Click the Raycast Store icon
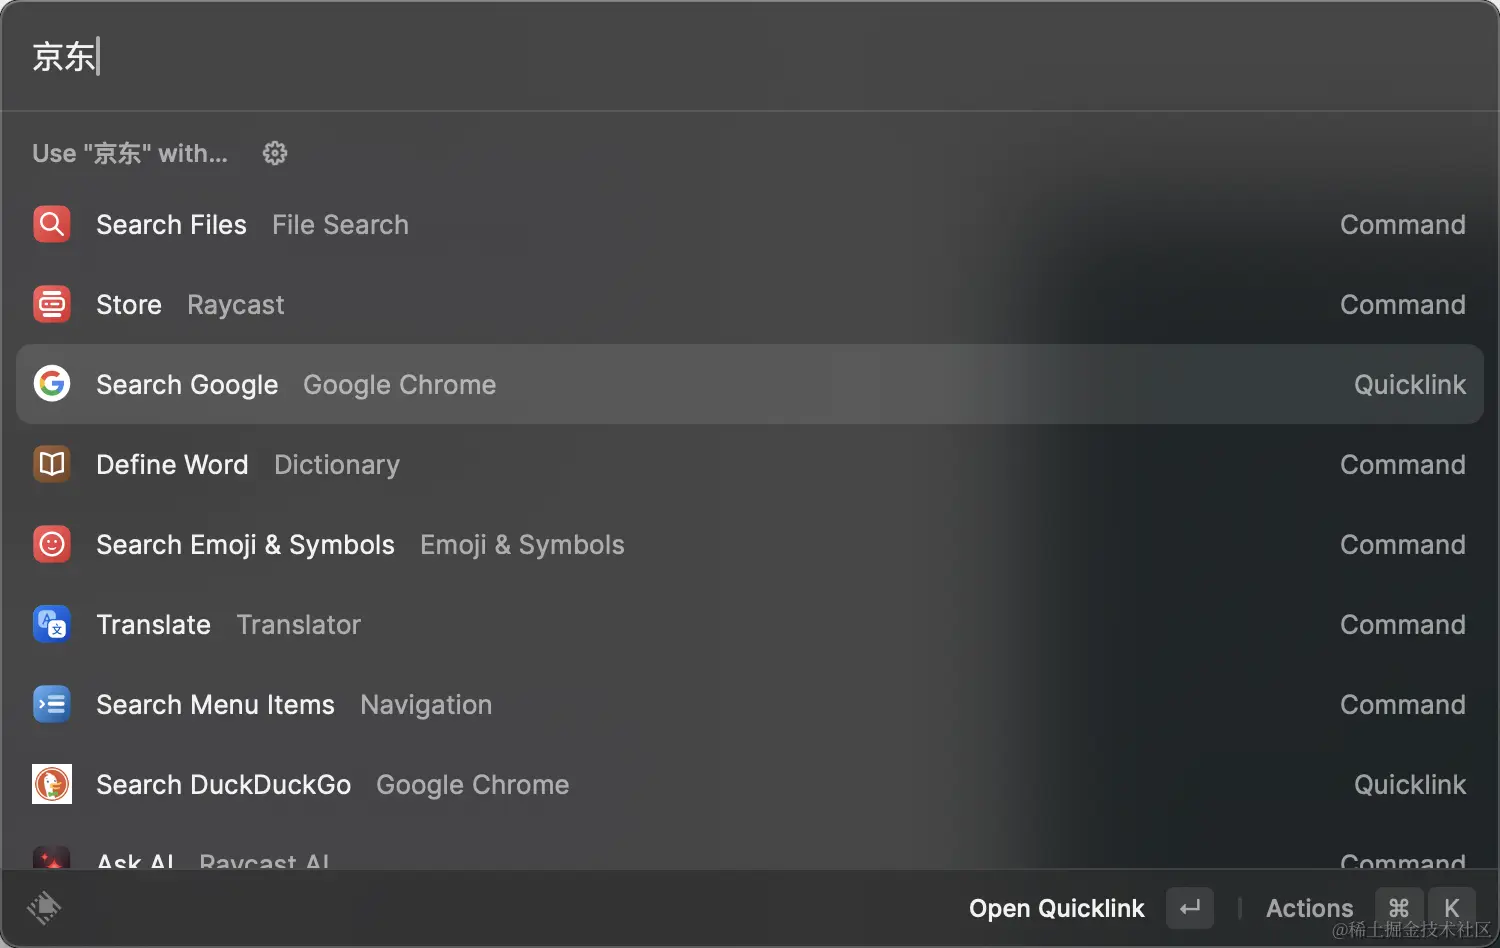 pos(52,304)
